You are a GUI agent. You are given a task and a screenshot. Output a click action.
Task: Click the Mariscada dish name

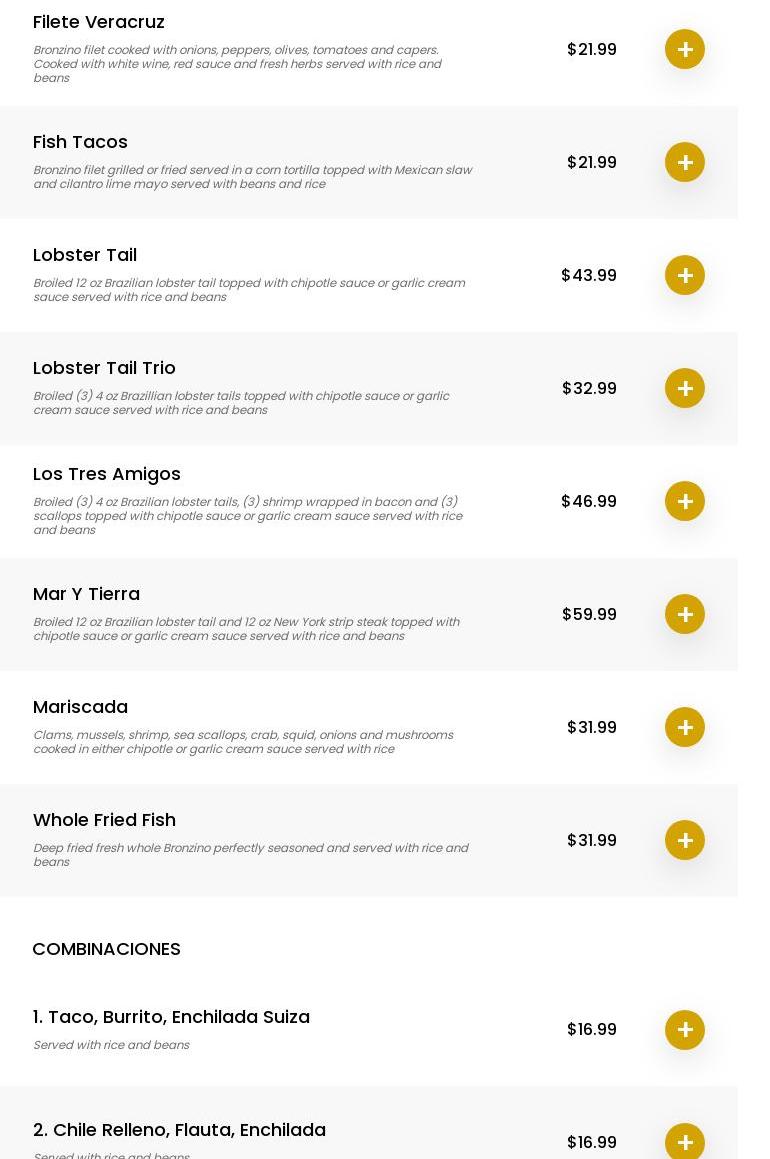pyautogui.click(x=80, y=707)
